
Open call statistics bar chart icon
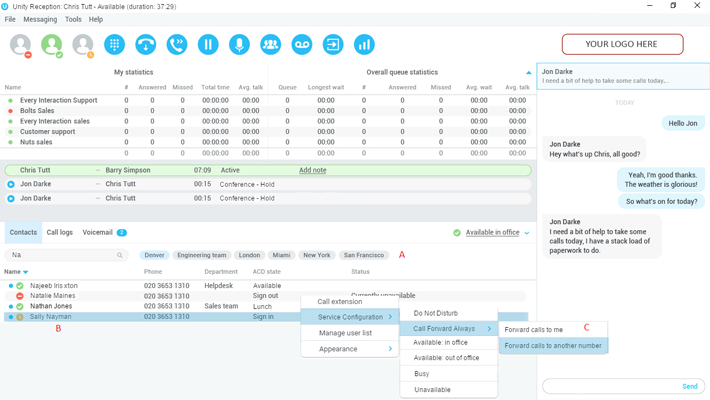tap(364, 44)
